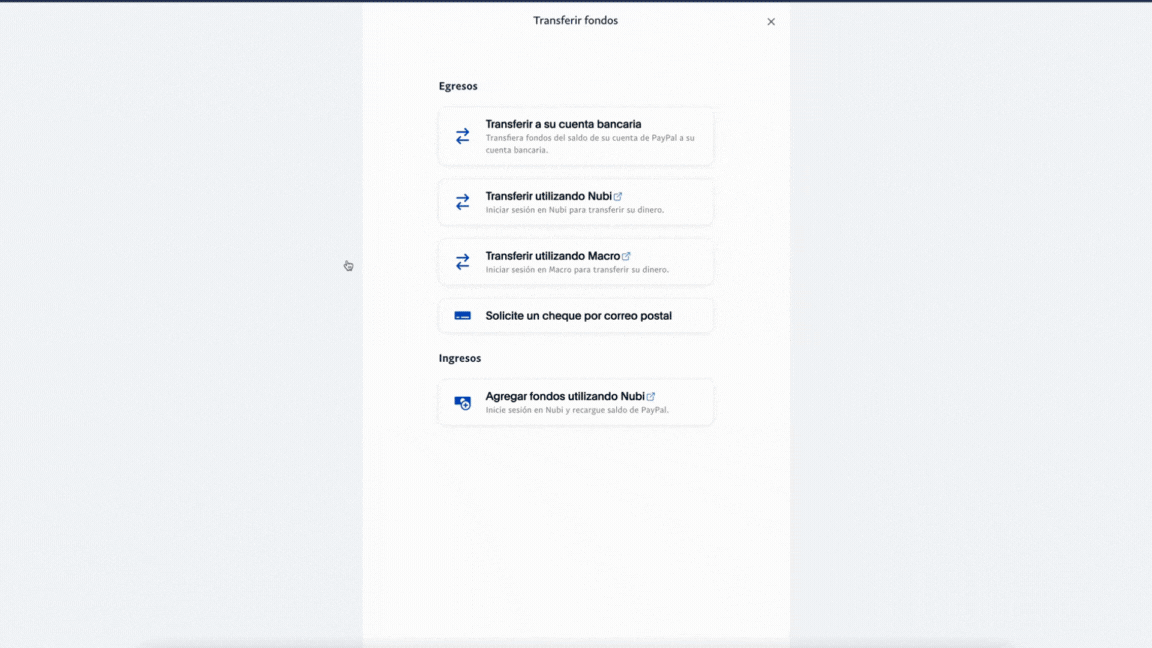Click the add funds wallet icon under Ingresos
Viewport: 1152px width, 648px height.
tap(462, 402)
